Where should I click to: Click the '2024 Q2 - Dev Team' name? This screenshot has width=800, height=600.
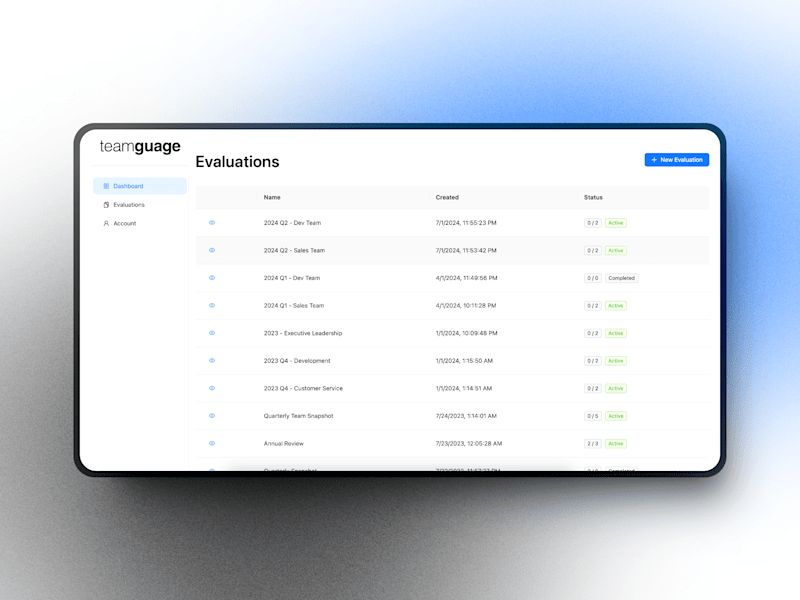[x=292, y=223]
